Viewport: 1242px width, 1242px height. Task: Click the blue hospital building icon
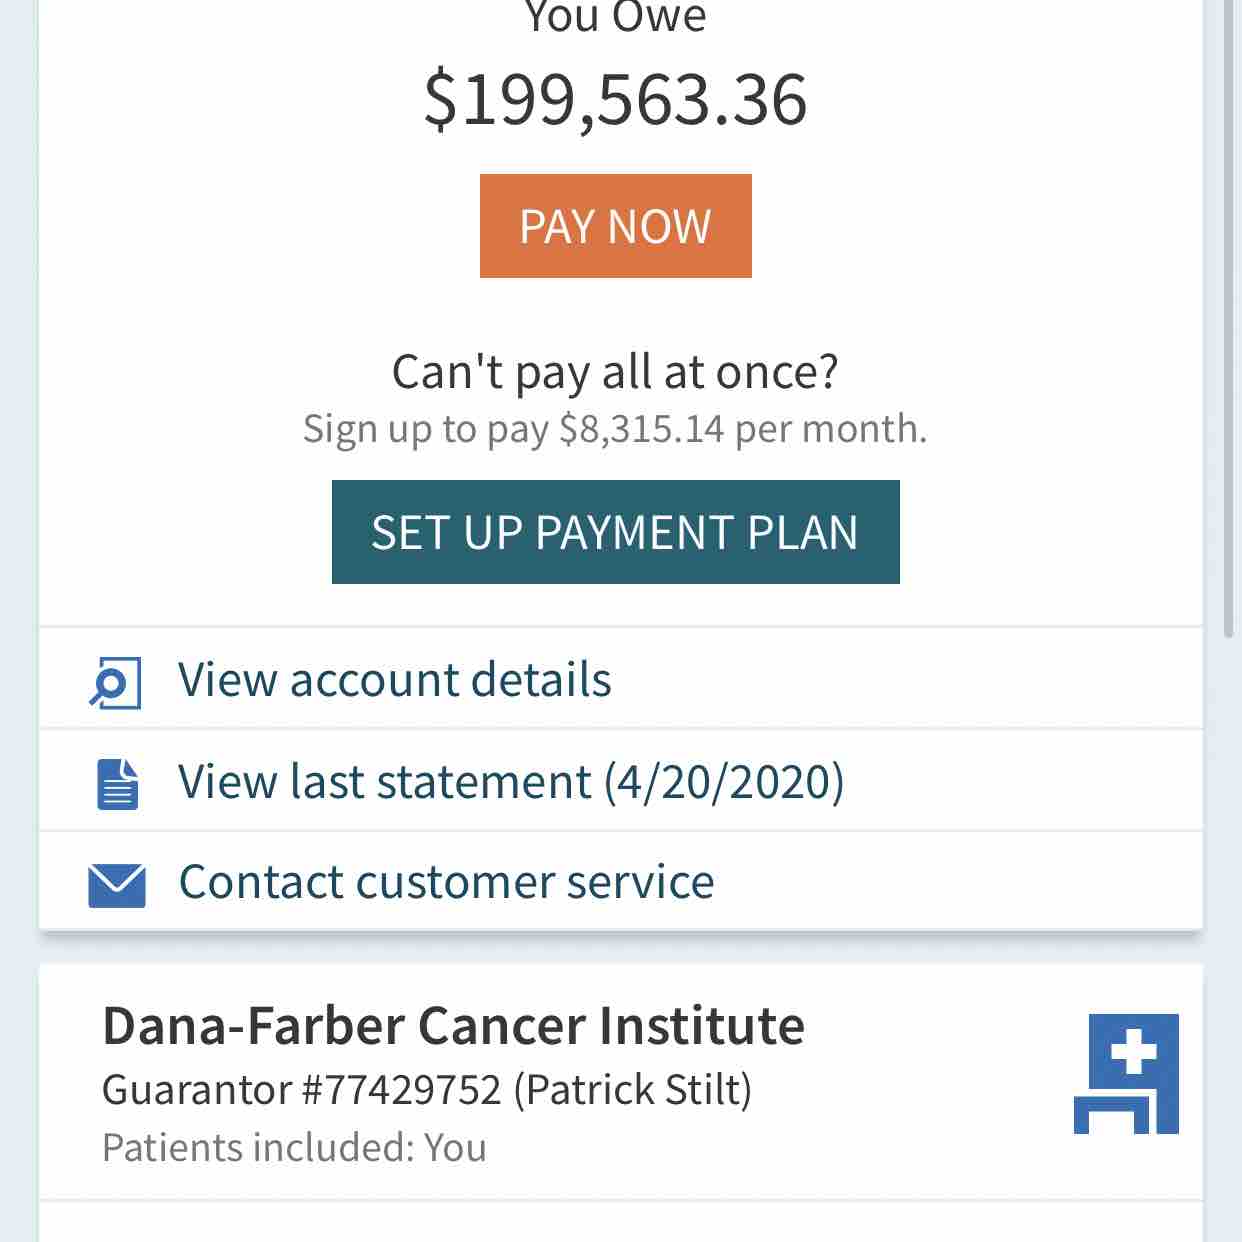(1126, 1074)
